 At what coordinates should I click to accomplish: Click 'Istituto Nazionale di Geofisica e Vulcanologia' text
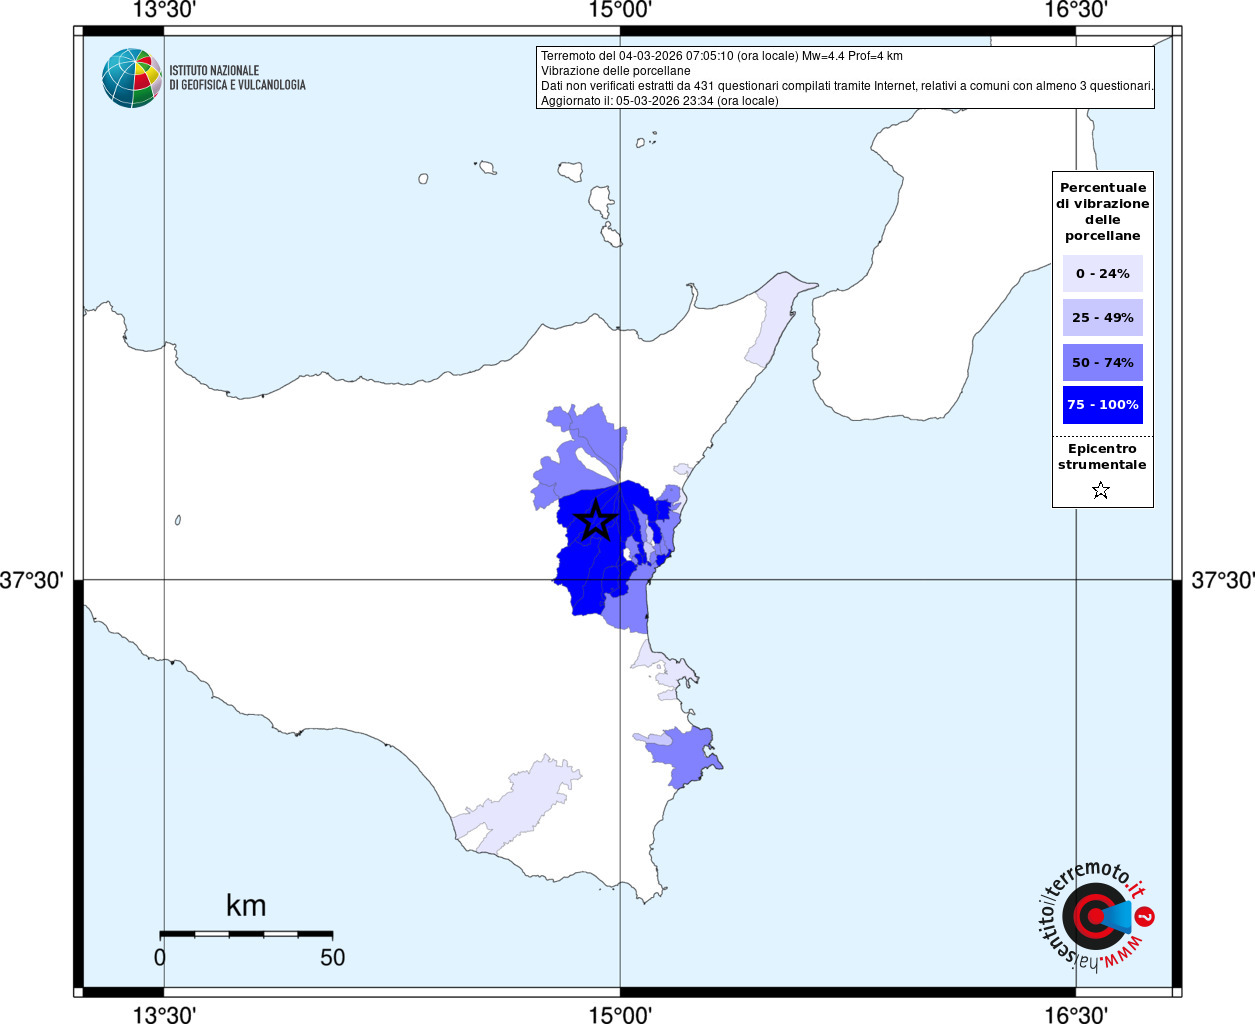point(237,78)
